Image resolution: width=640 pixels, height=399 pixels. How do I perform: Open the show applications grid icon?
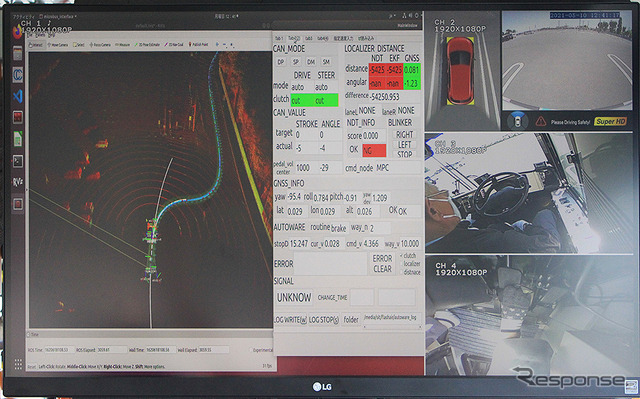click(18, 364)
